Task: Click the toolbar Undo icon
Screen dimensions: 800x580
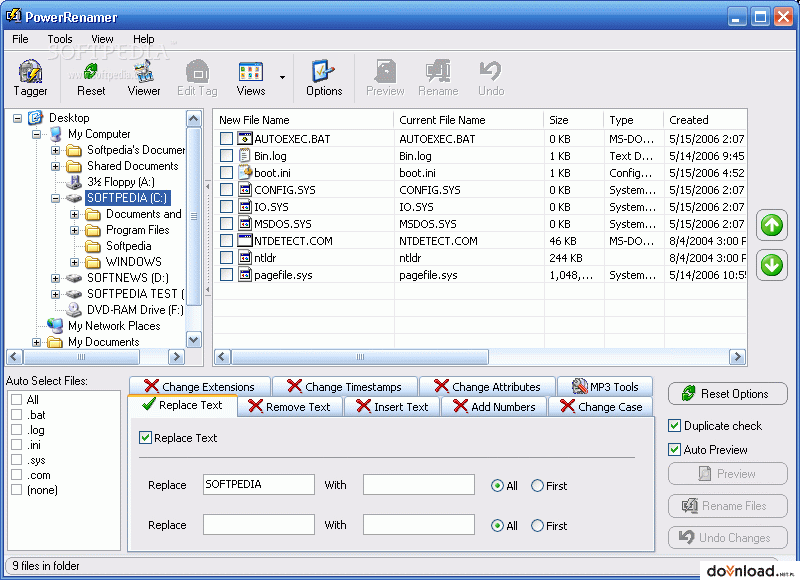Action: coord(491,78)
